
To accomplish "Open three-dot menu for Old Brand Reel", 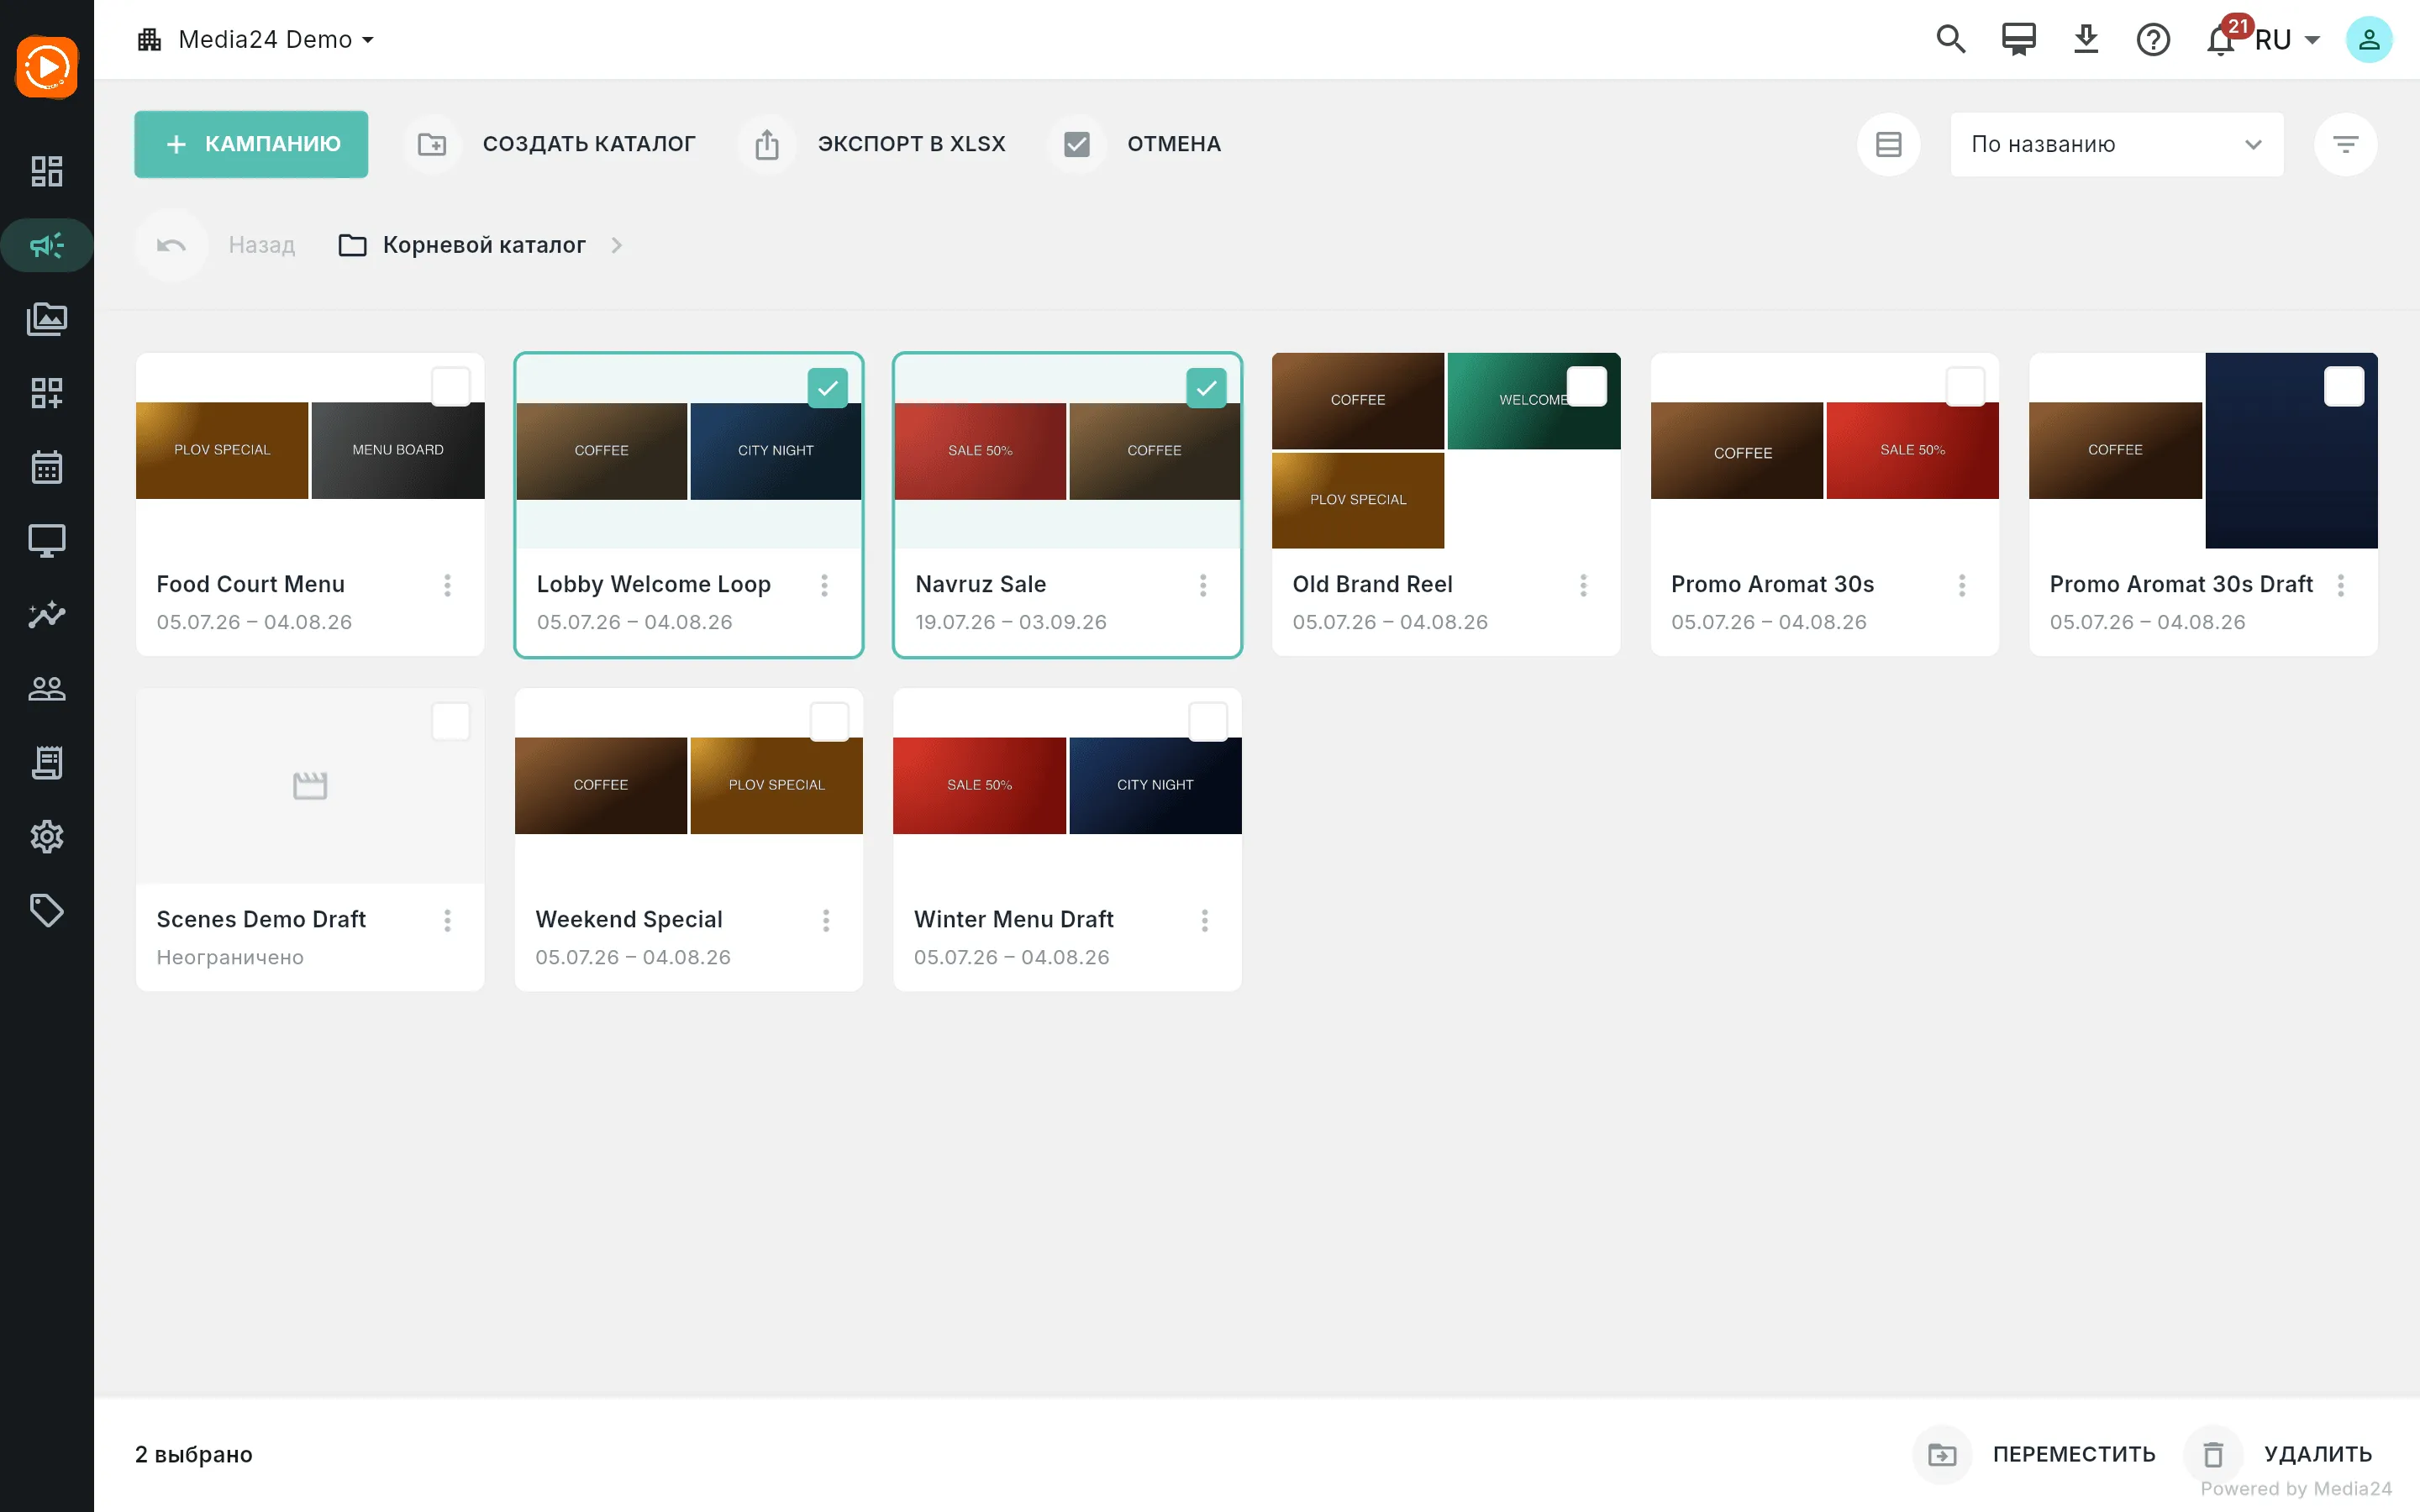I will point(1583,585).
